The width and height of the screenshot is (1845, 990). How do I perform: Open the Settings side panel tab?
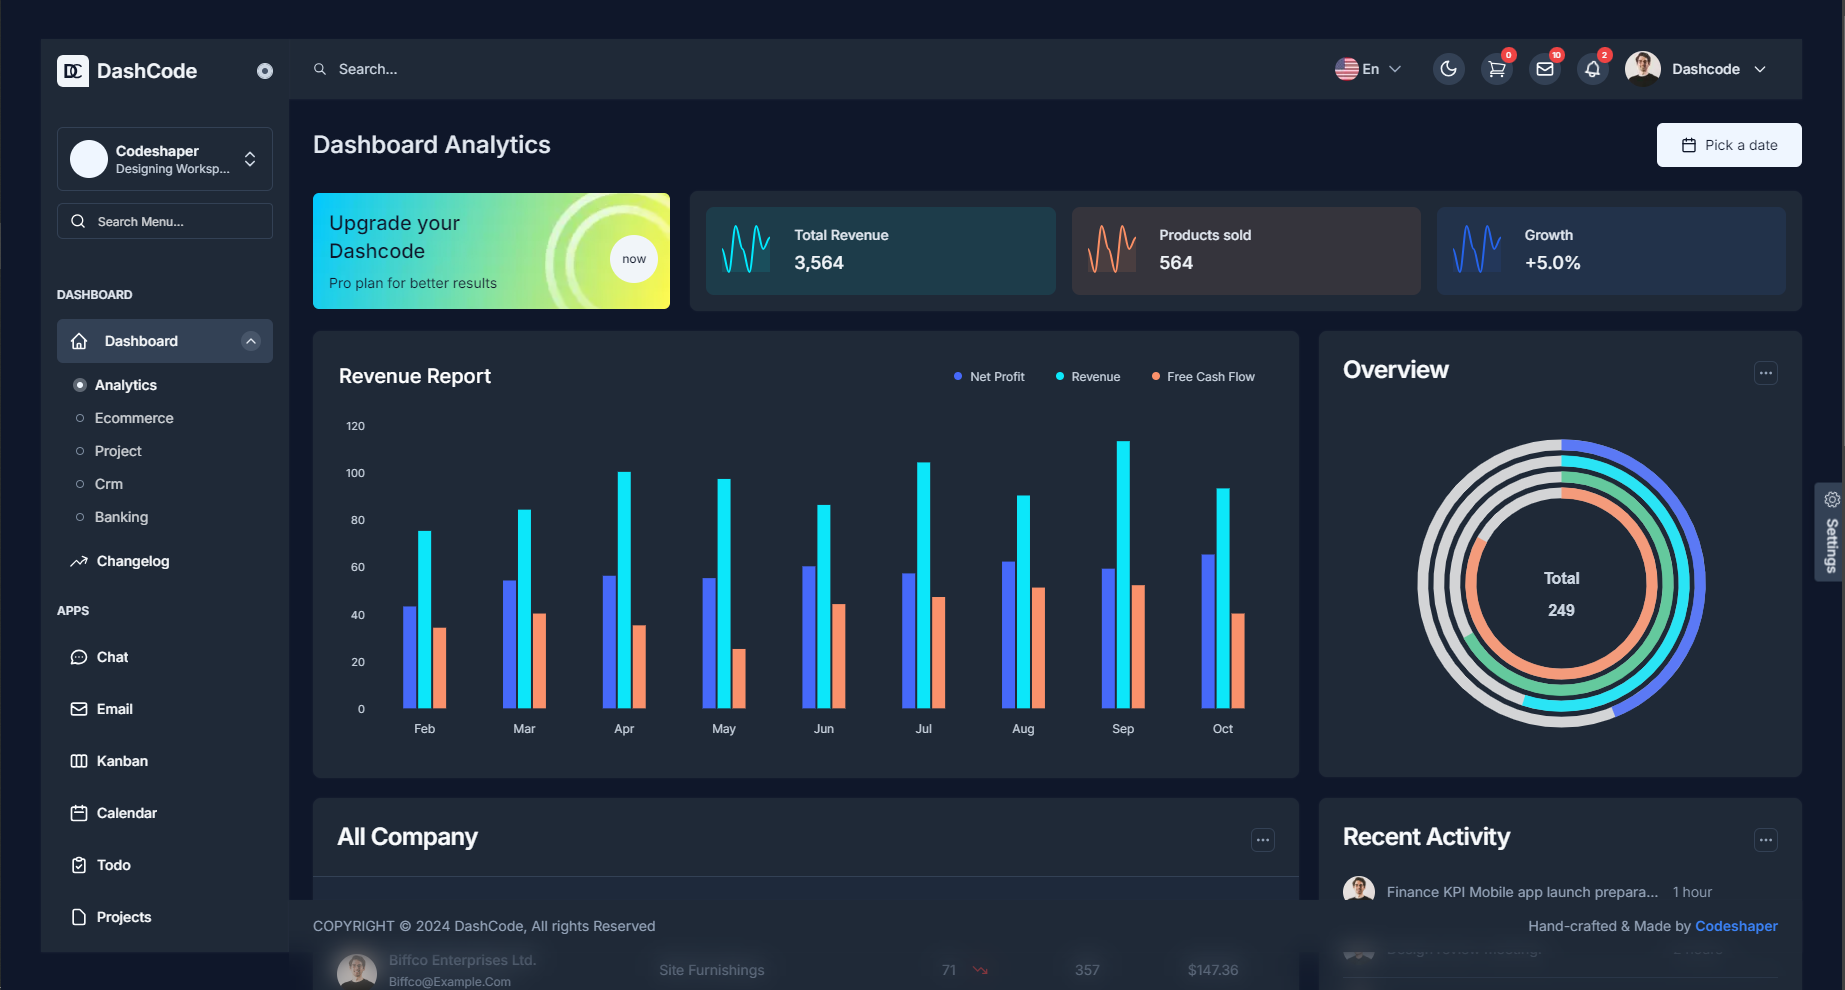pos(1830,532)
